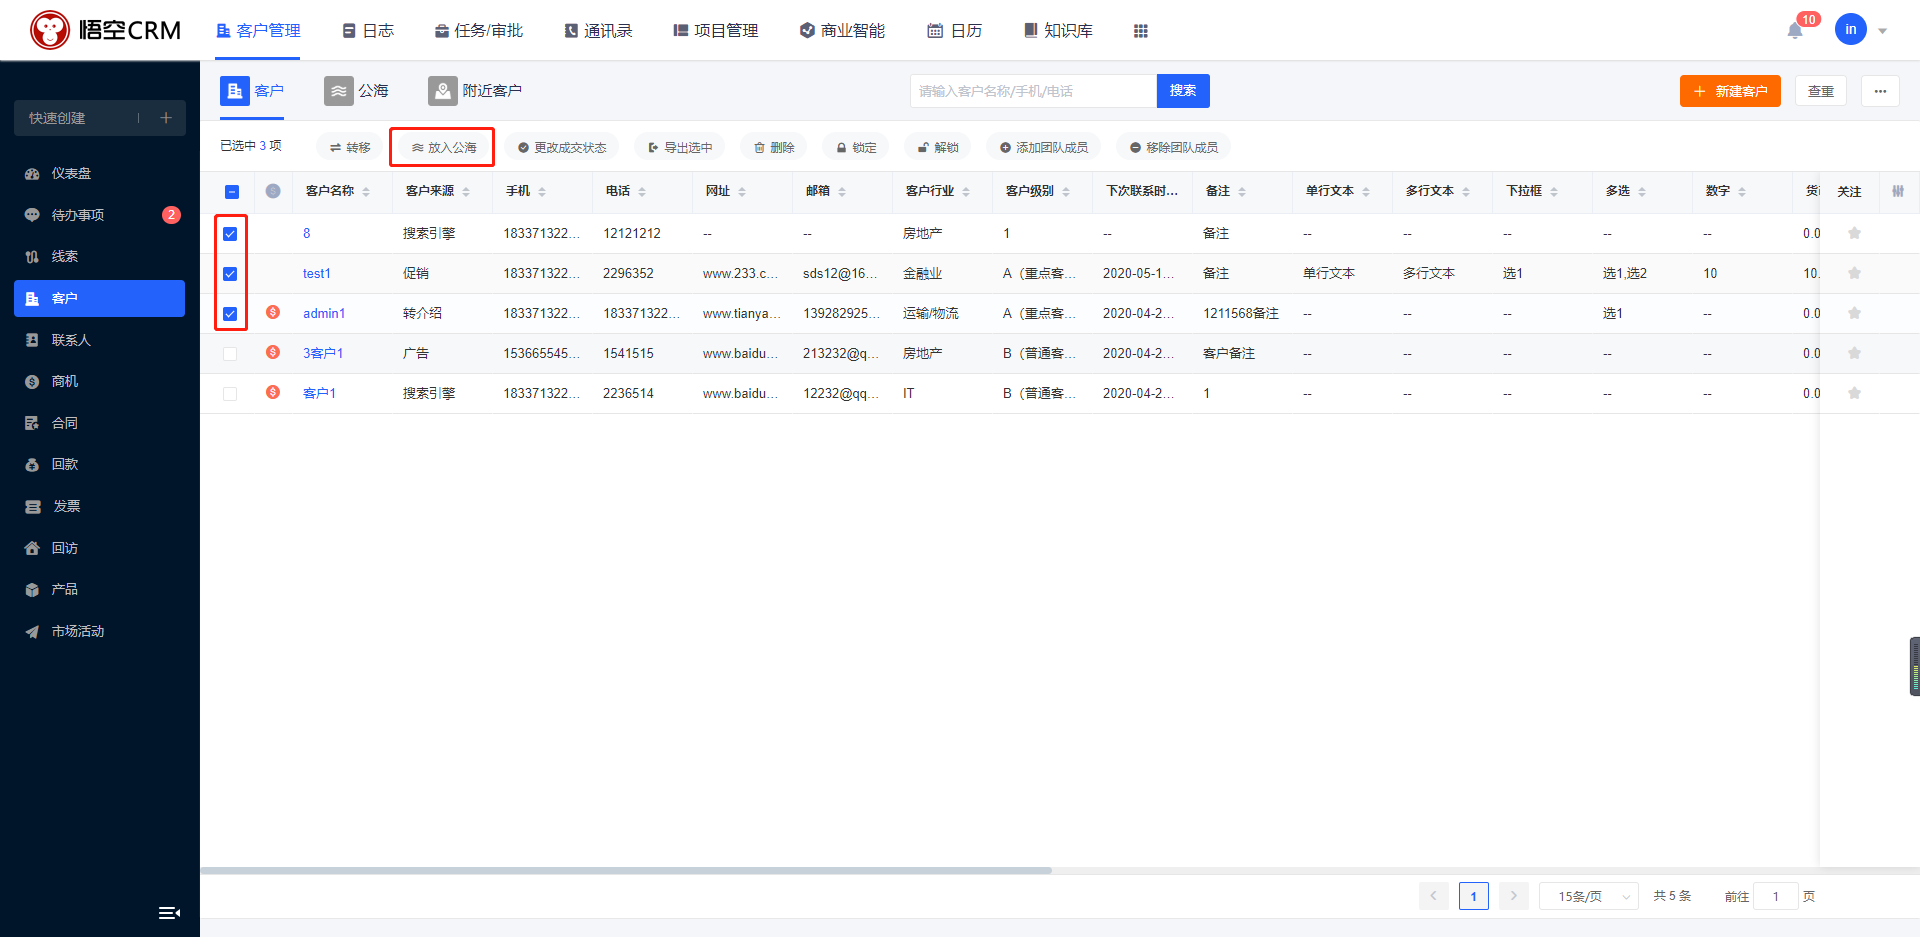This screenshot has width=1920, height=937.
Task: Click the 锁定 lock button
Action: point(856,147)
